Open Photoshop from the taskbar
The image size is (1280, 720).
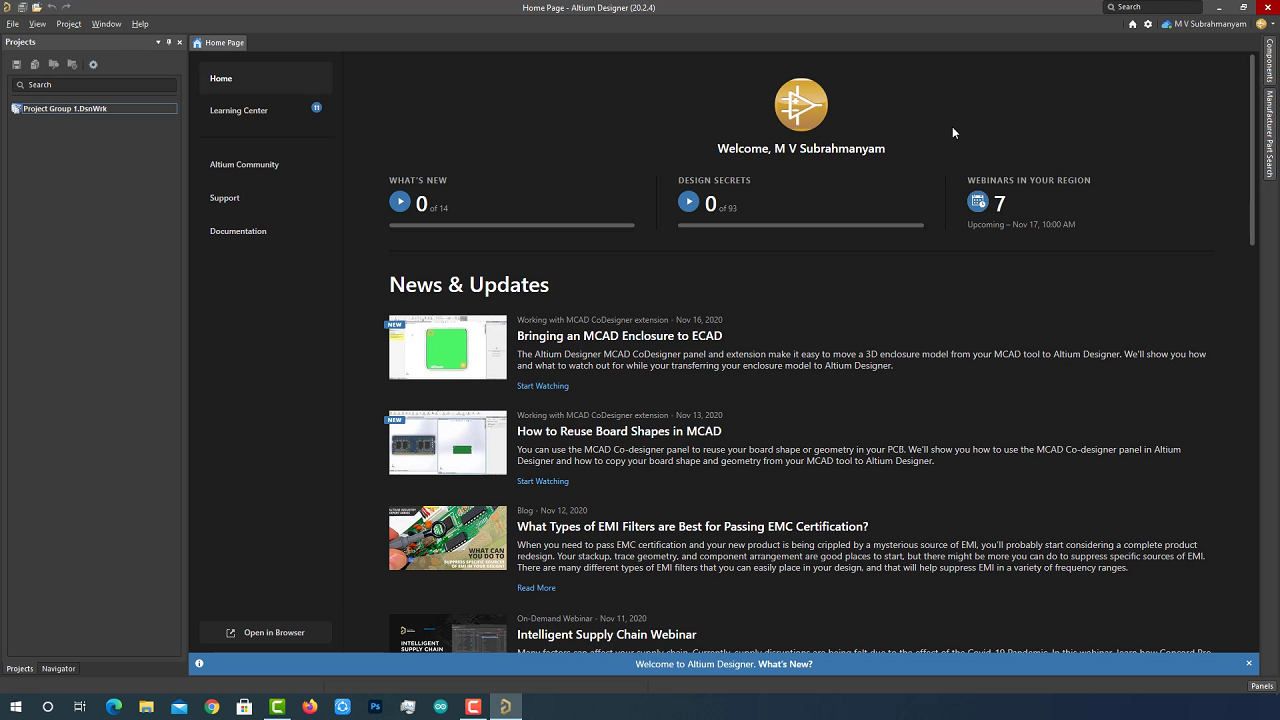tap(375, 707)
